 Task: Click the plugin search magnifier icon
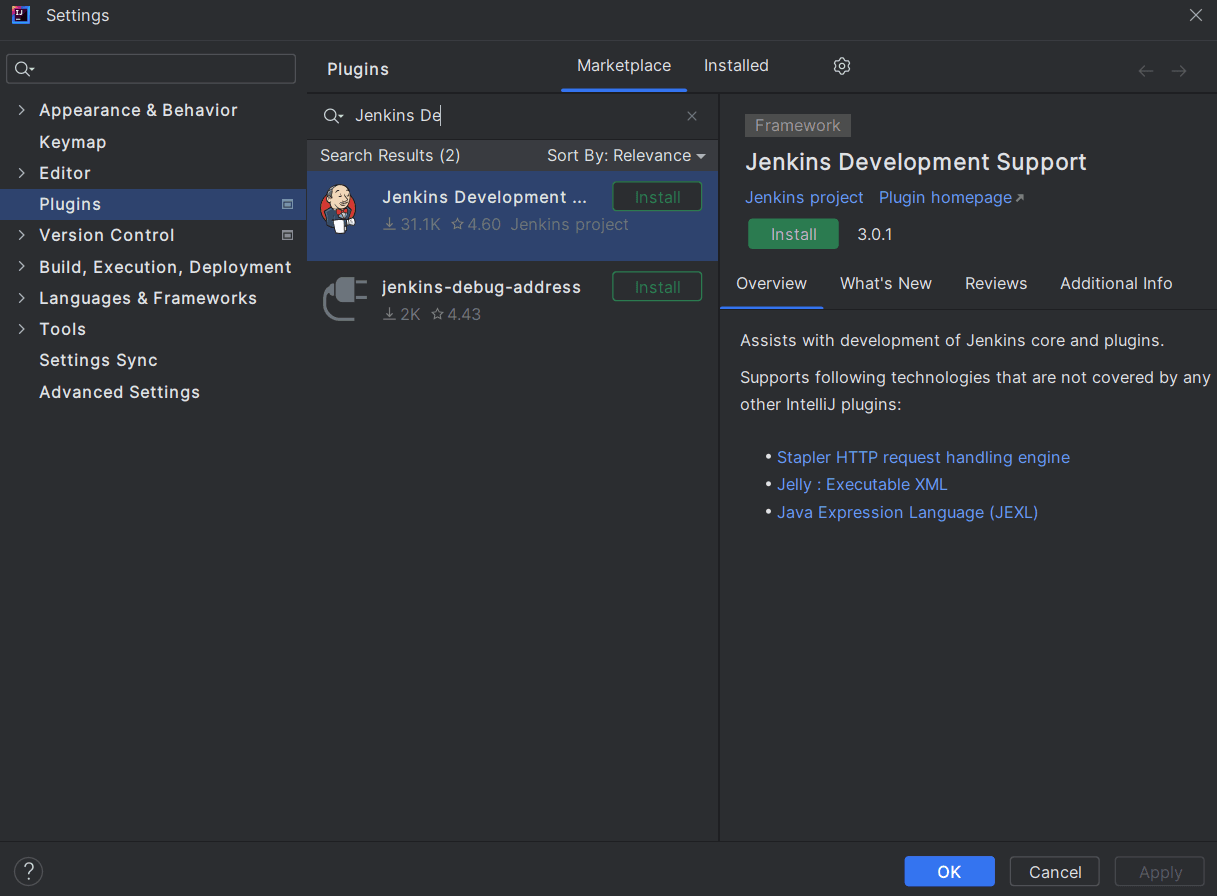332,116
